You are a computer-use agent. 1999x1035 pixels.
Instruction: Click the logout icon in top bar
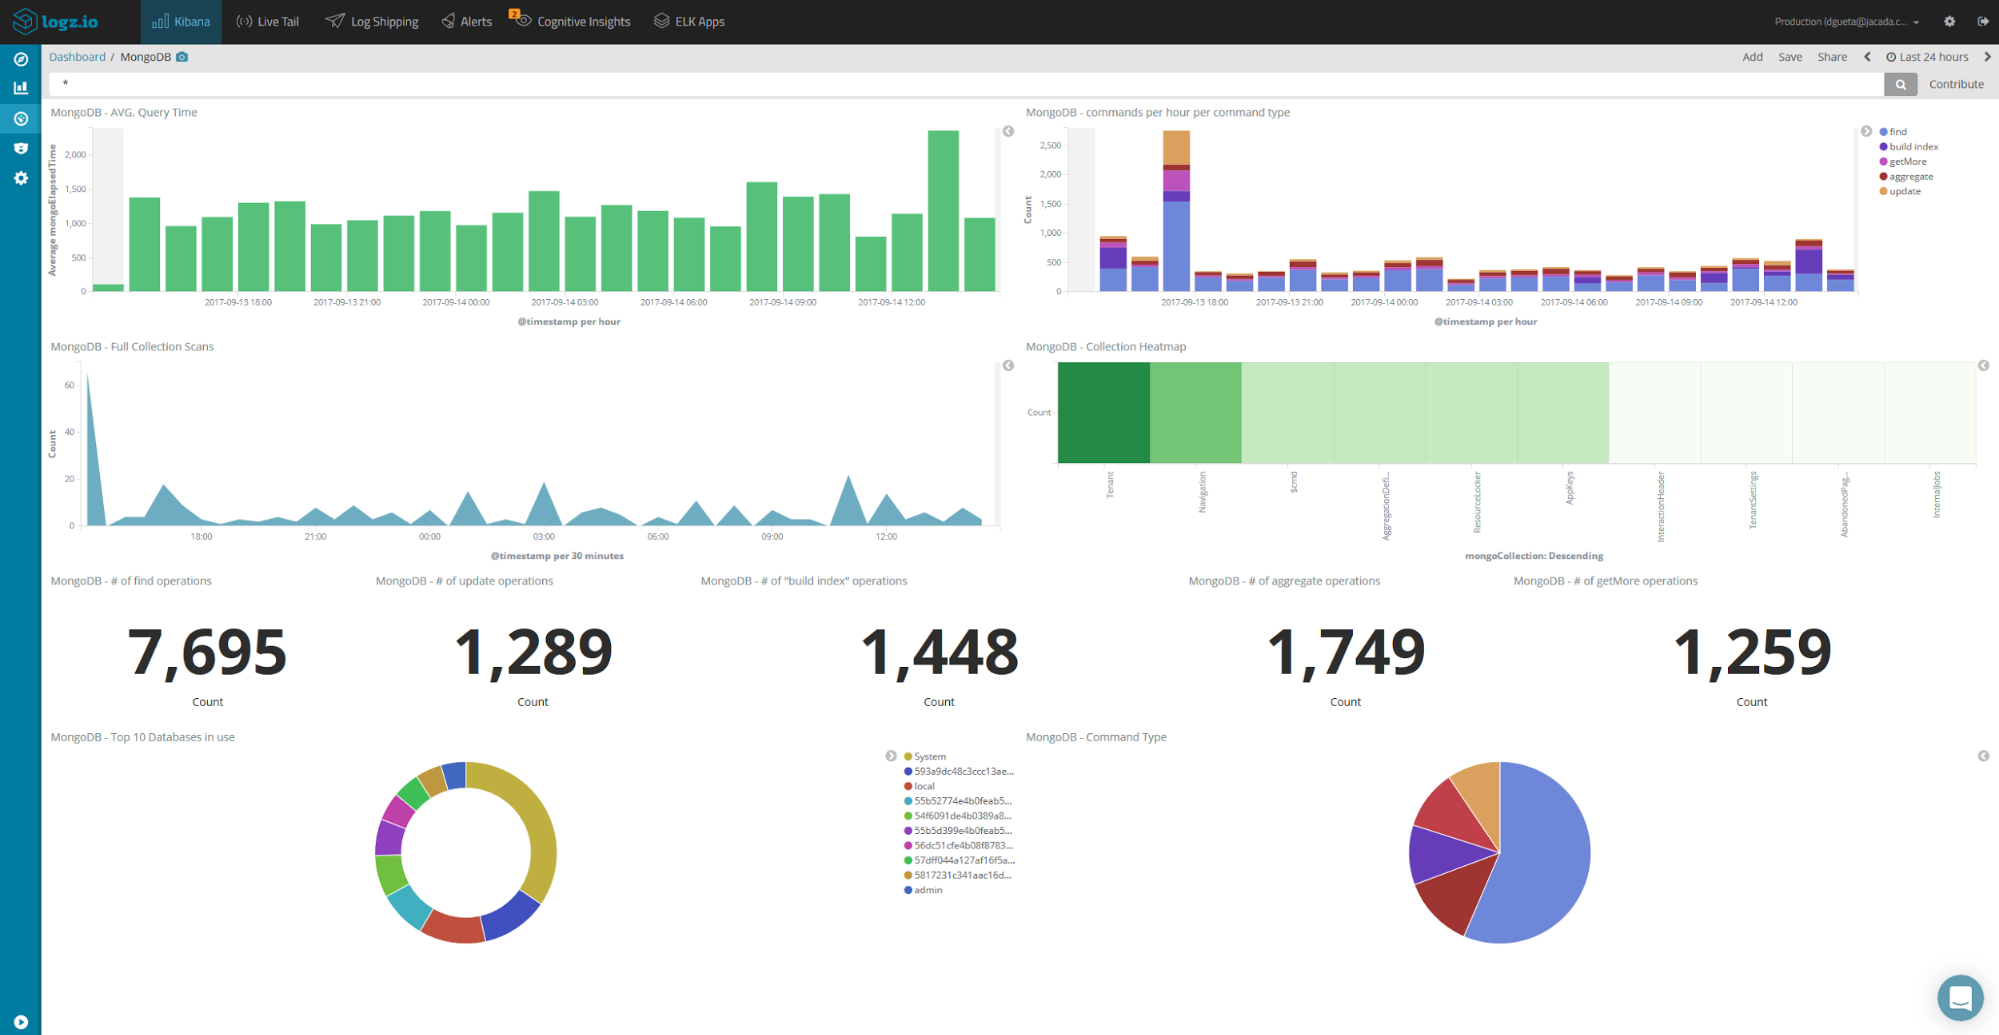point(1982,21)
